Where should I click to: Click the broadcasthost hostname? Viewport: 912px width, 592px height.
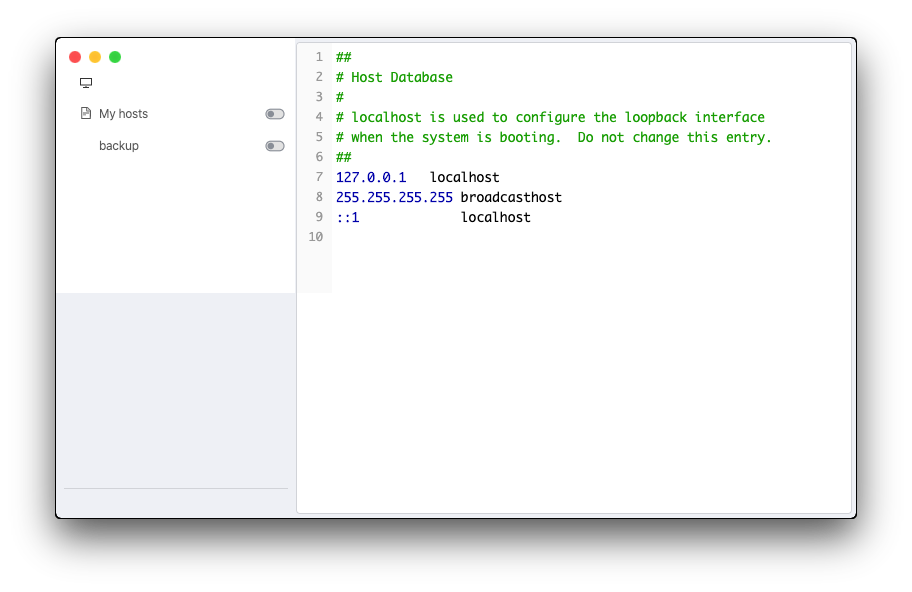(x=511, y=198)
